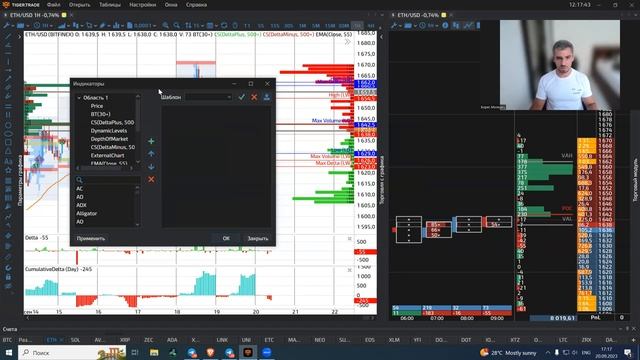640x360 pixels.
Task: Select the 1M timeframe button
Action: point(302,26)
